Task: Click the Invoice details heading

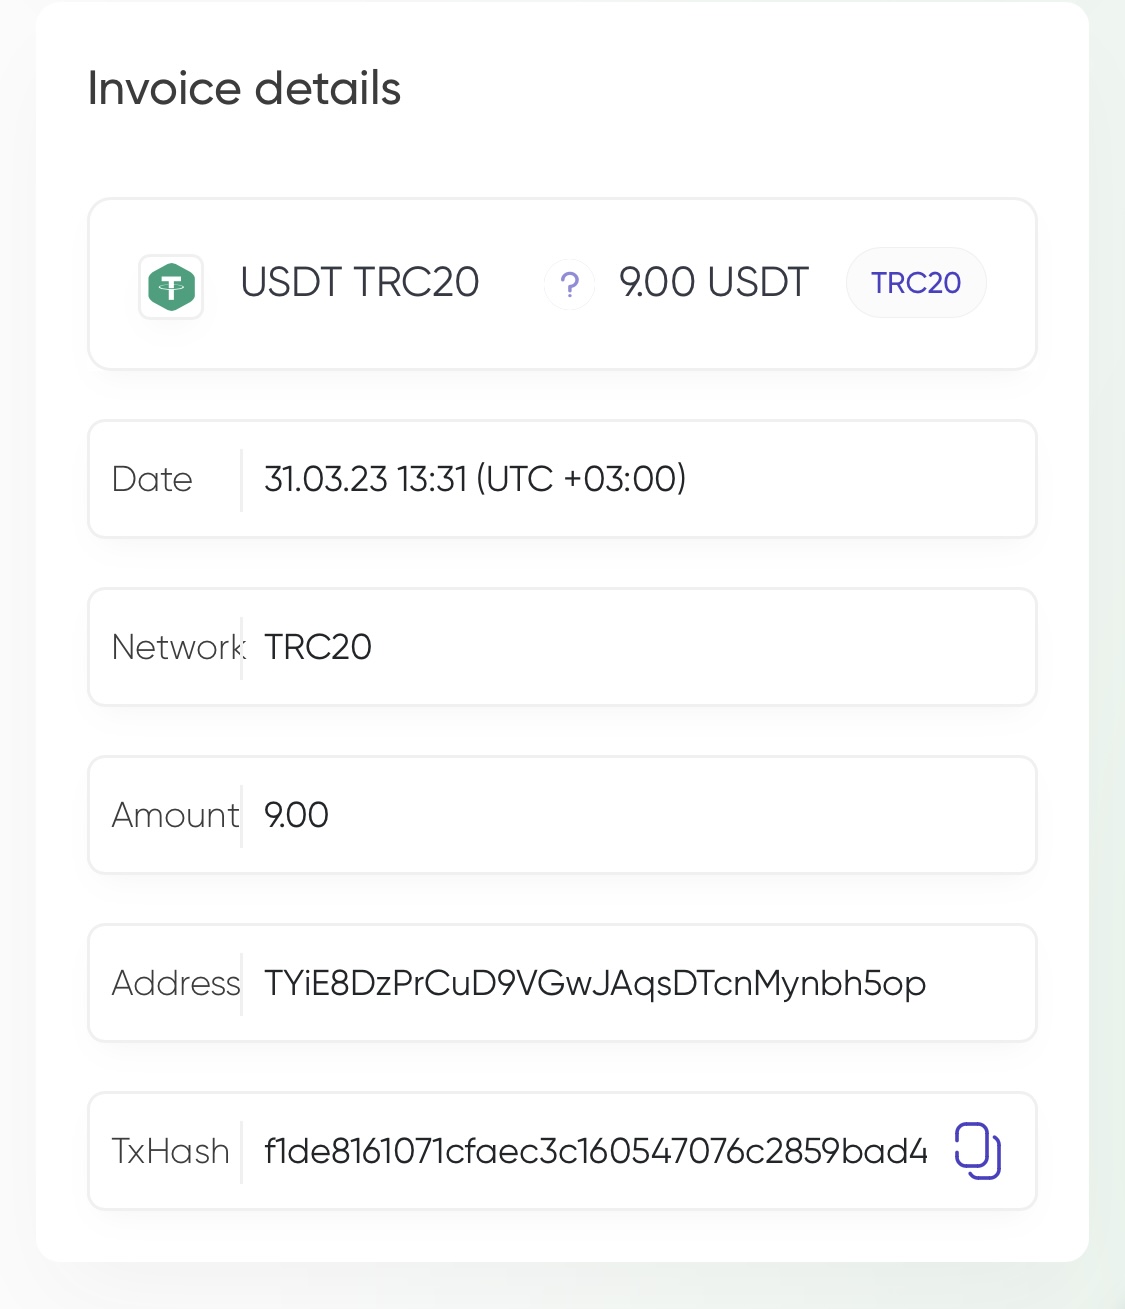Action: (244, 88)
